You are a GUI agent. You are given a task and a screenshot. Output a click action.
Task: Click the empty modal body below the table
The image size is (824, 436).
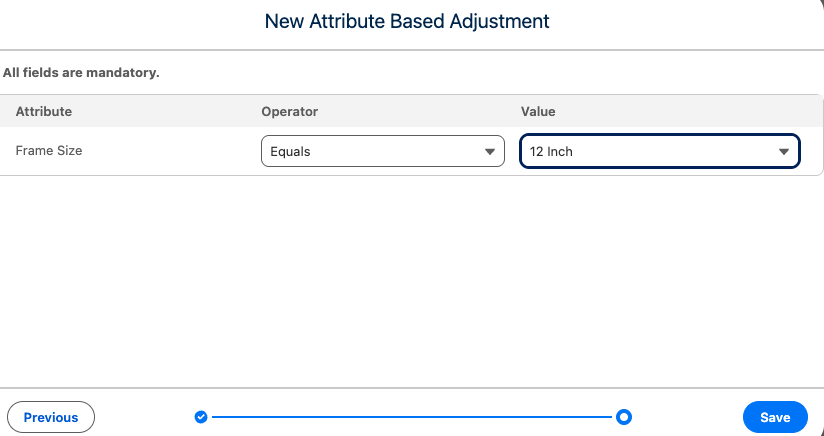410,280
